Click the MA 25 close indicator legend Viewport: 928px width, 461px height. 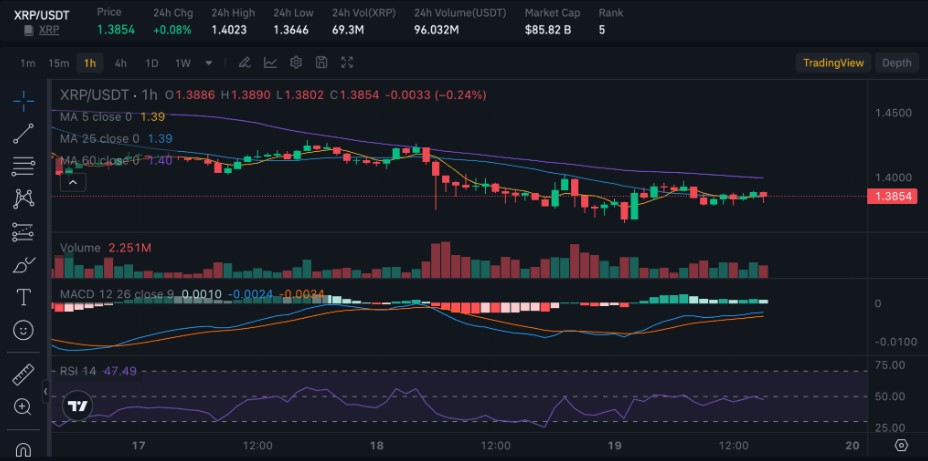117,138
